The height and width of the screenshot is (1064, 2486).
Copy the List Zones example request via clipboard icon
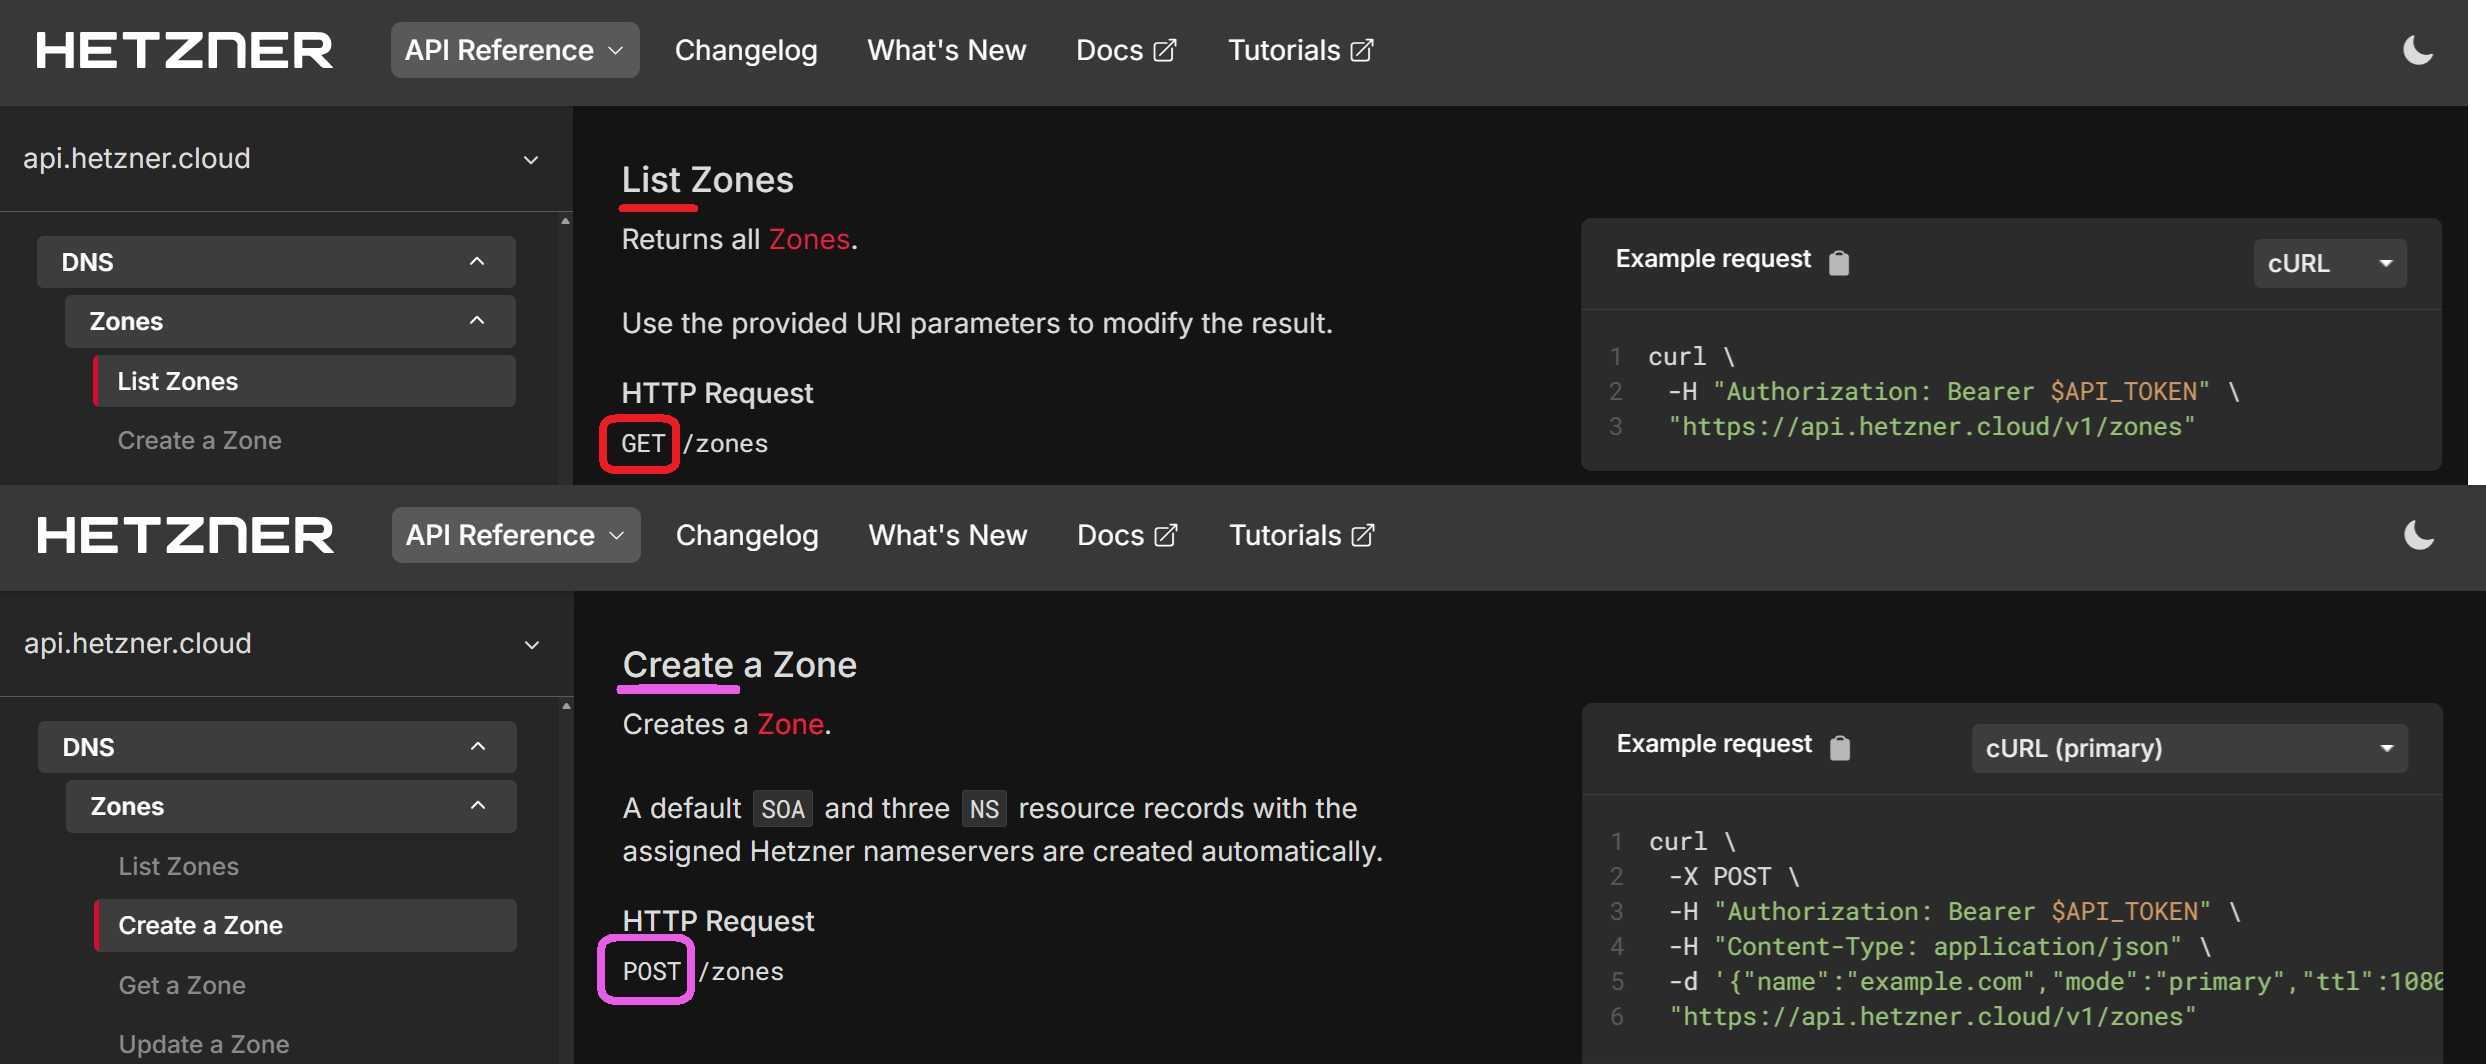1838,262
